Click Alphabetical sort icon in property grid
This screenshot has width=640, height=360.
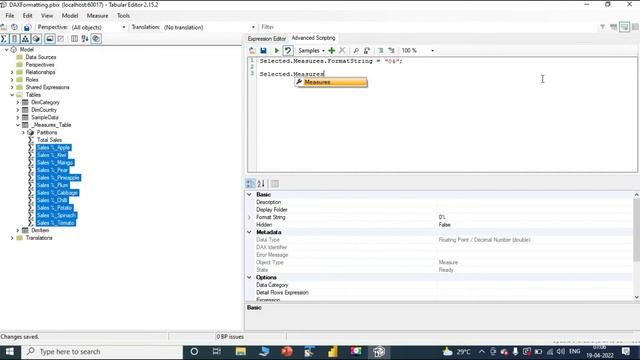click(261, 184)
